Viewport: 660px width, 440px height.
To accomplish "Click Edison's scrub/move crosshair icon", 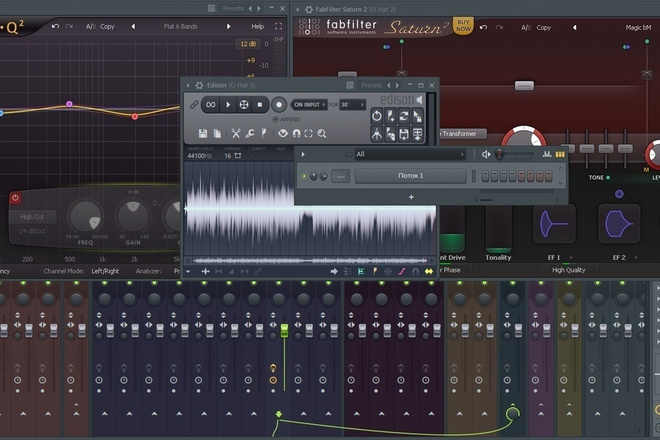I will pyautogui.click(x=244, y=104).
